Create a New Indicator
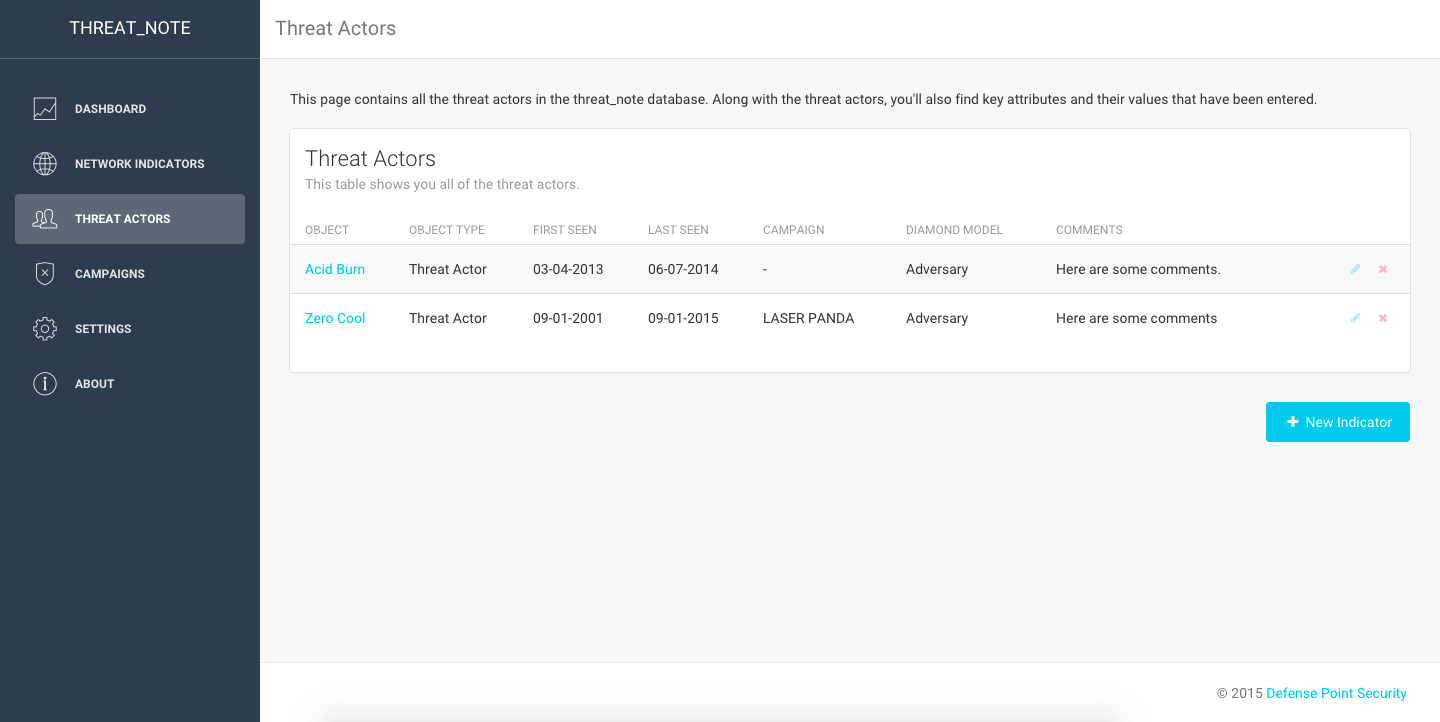 click(x=1338, y=422)
